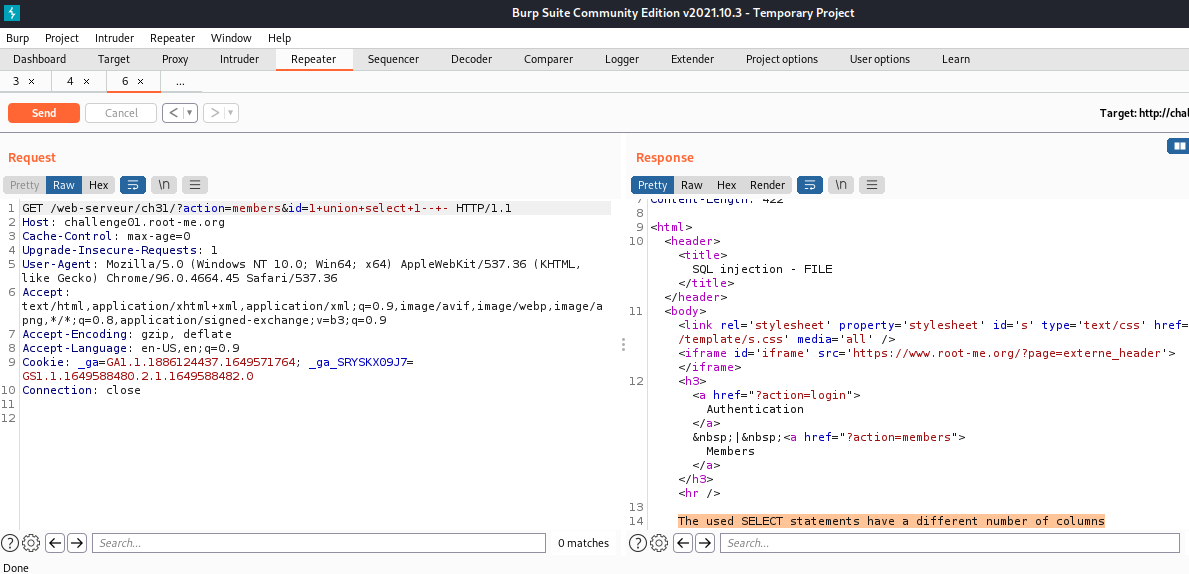The image size is (1189, 574).
Task: Switch to the Project options tab
Action: (782, 59)
